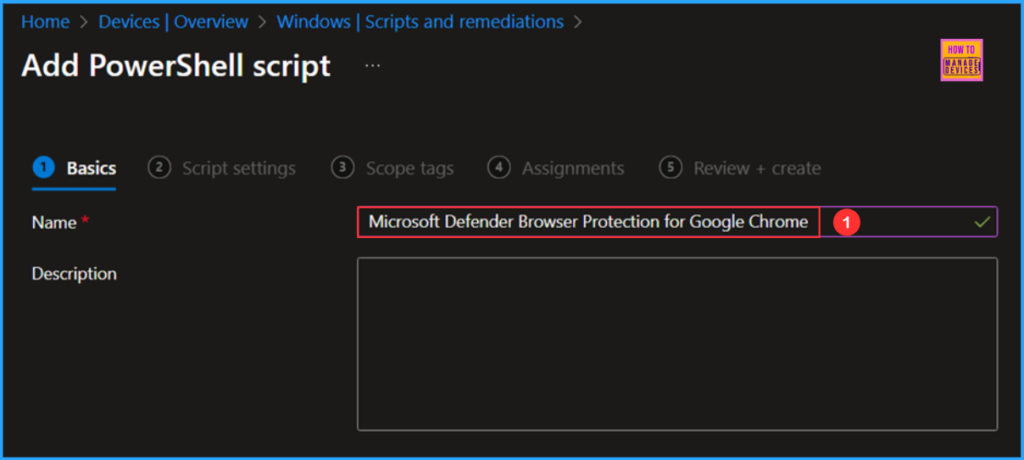The width and height of the screenshot is (1024, 460).
Task: Switch to Script settings step
Action: pyautogui.click(x=222, y=169)
